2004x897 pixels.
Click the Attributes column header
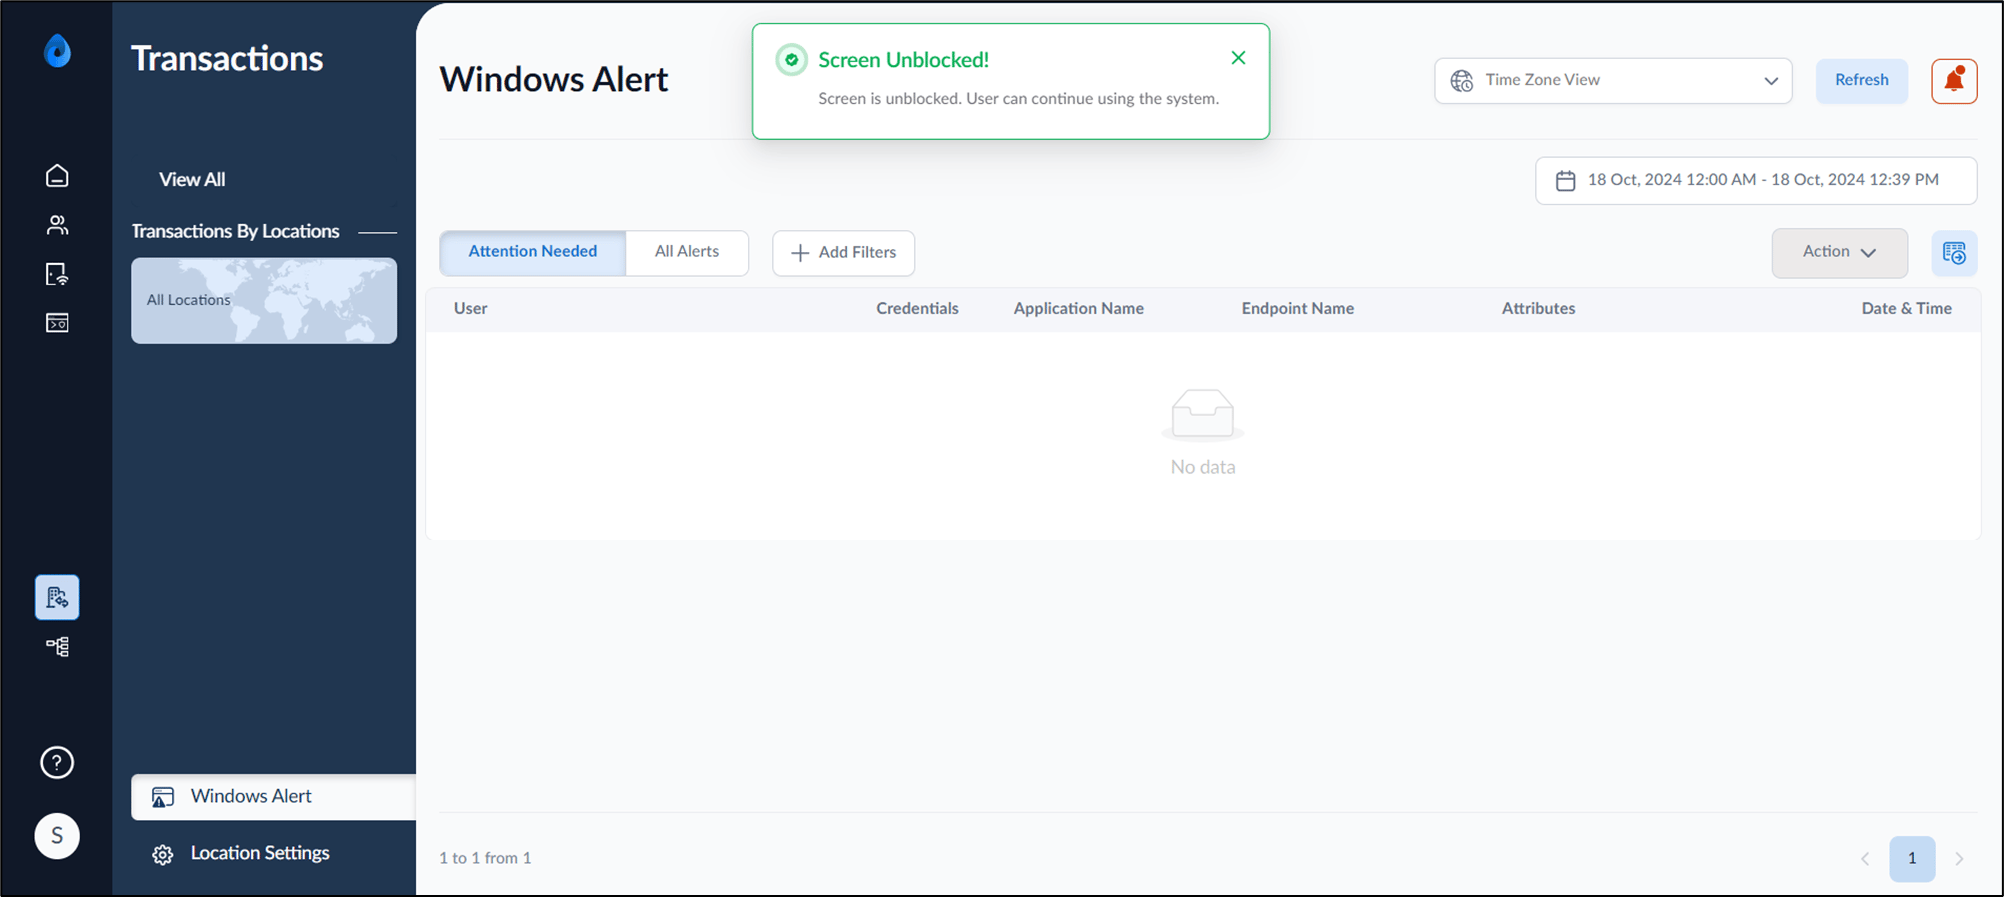1538,309
